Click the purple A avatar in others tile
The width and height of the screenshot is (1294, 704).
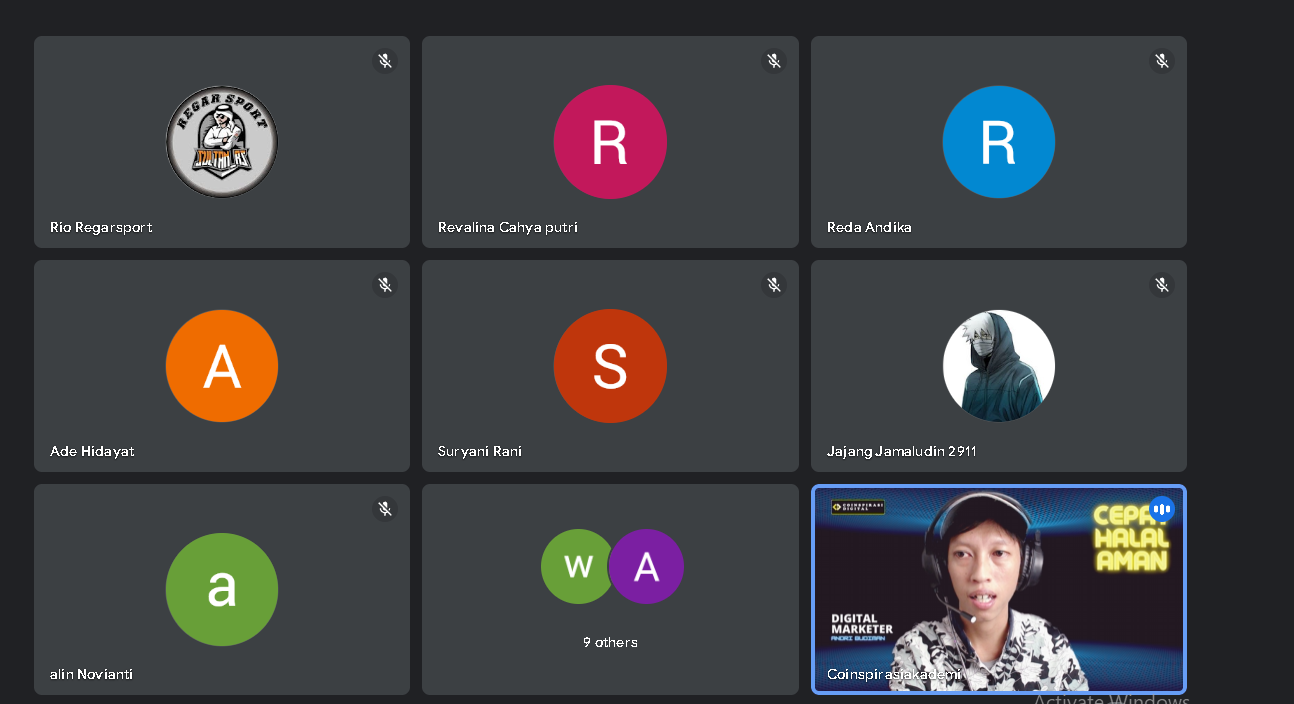pyautogui.click(x=647, y=566)
